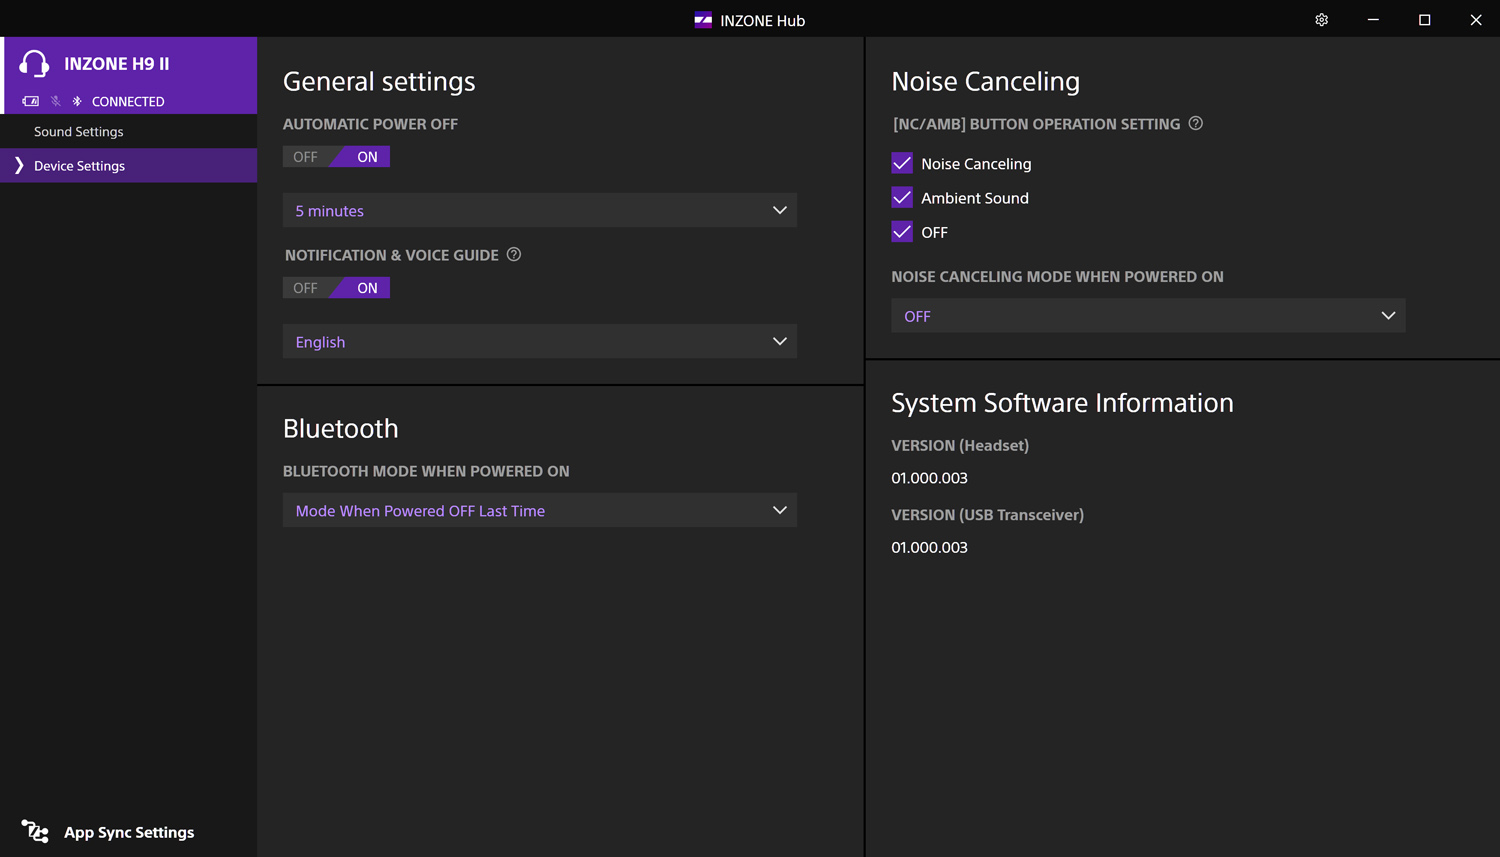This screenshot has width=1500, height=857.
Task: Open Bluetooth mode when powered on dropdown
Action: pos(539,511)
